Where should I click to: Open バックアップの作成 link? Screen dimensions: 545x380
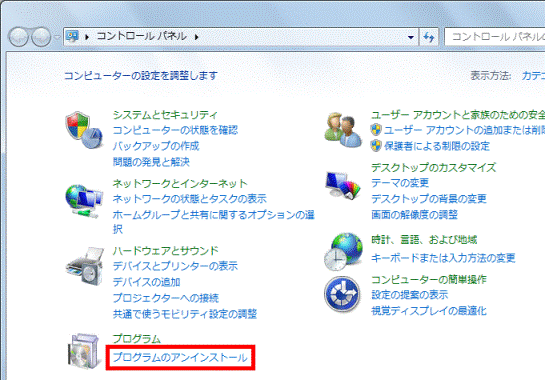click(x=156, y=146)
